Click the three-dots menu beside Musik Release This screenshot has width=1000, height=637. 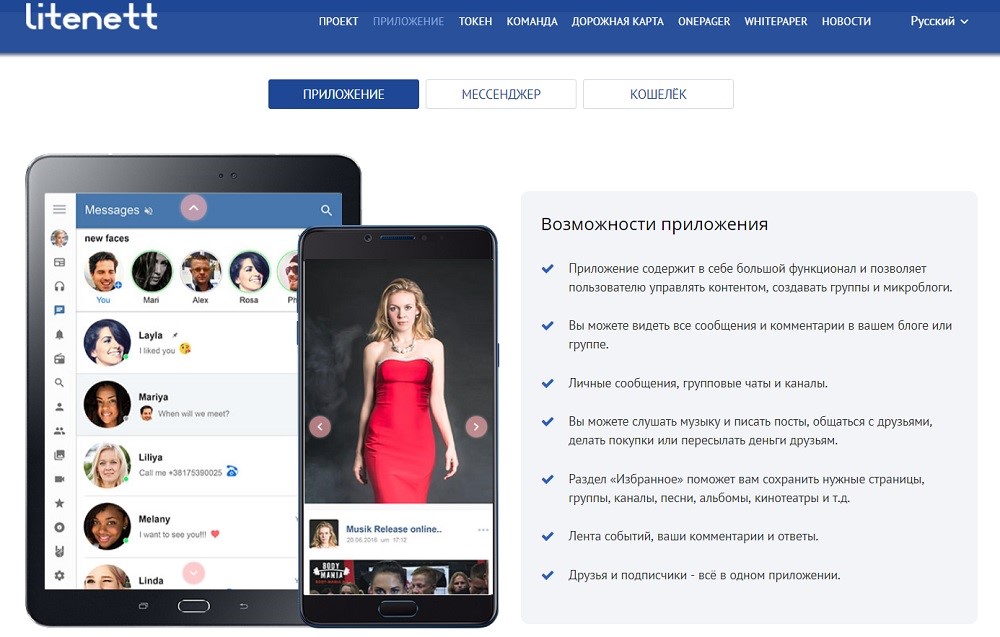[x=483, y=530]
